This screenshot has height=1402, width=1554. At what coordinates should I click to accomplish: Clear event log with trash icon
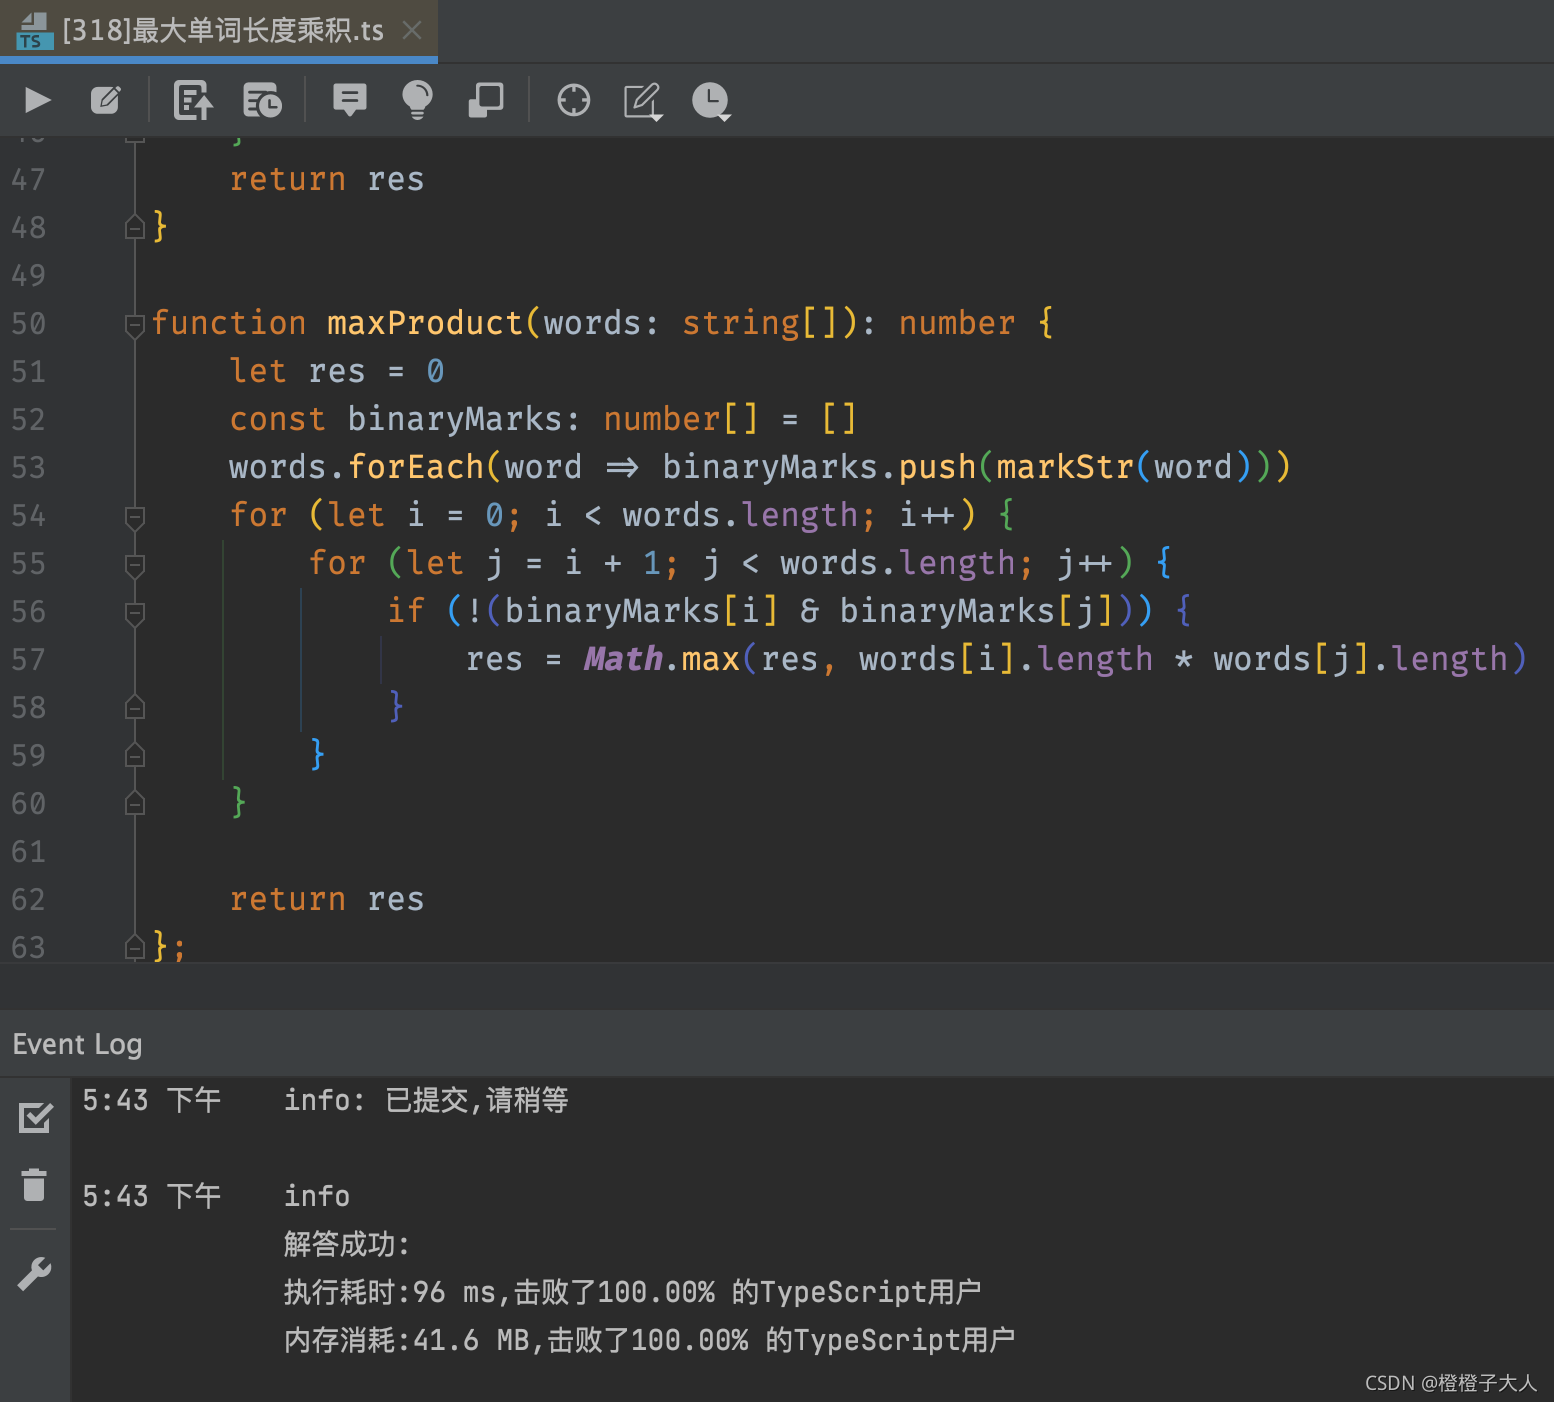(34, 1184)
